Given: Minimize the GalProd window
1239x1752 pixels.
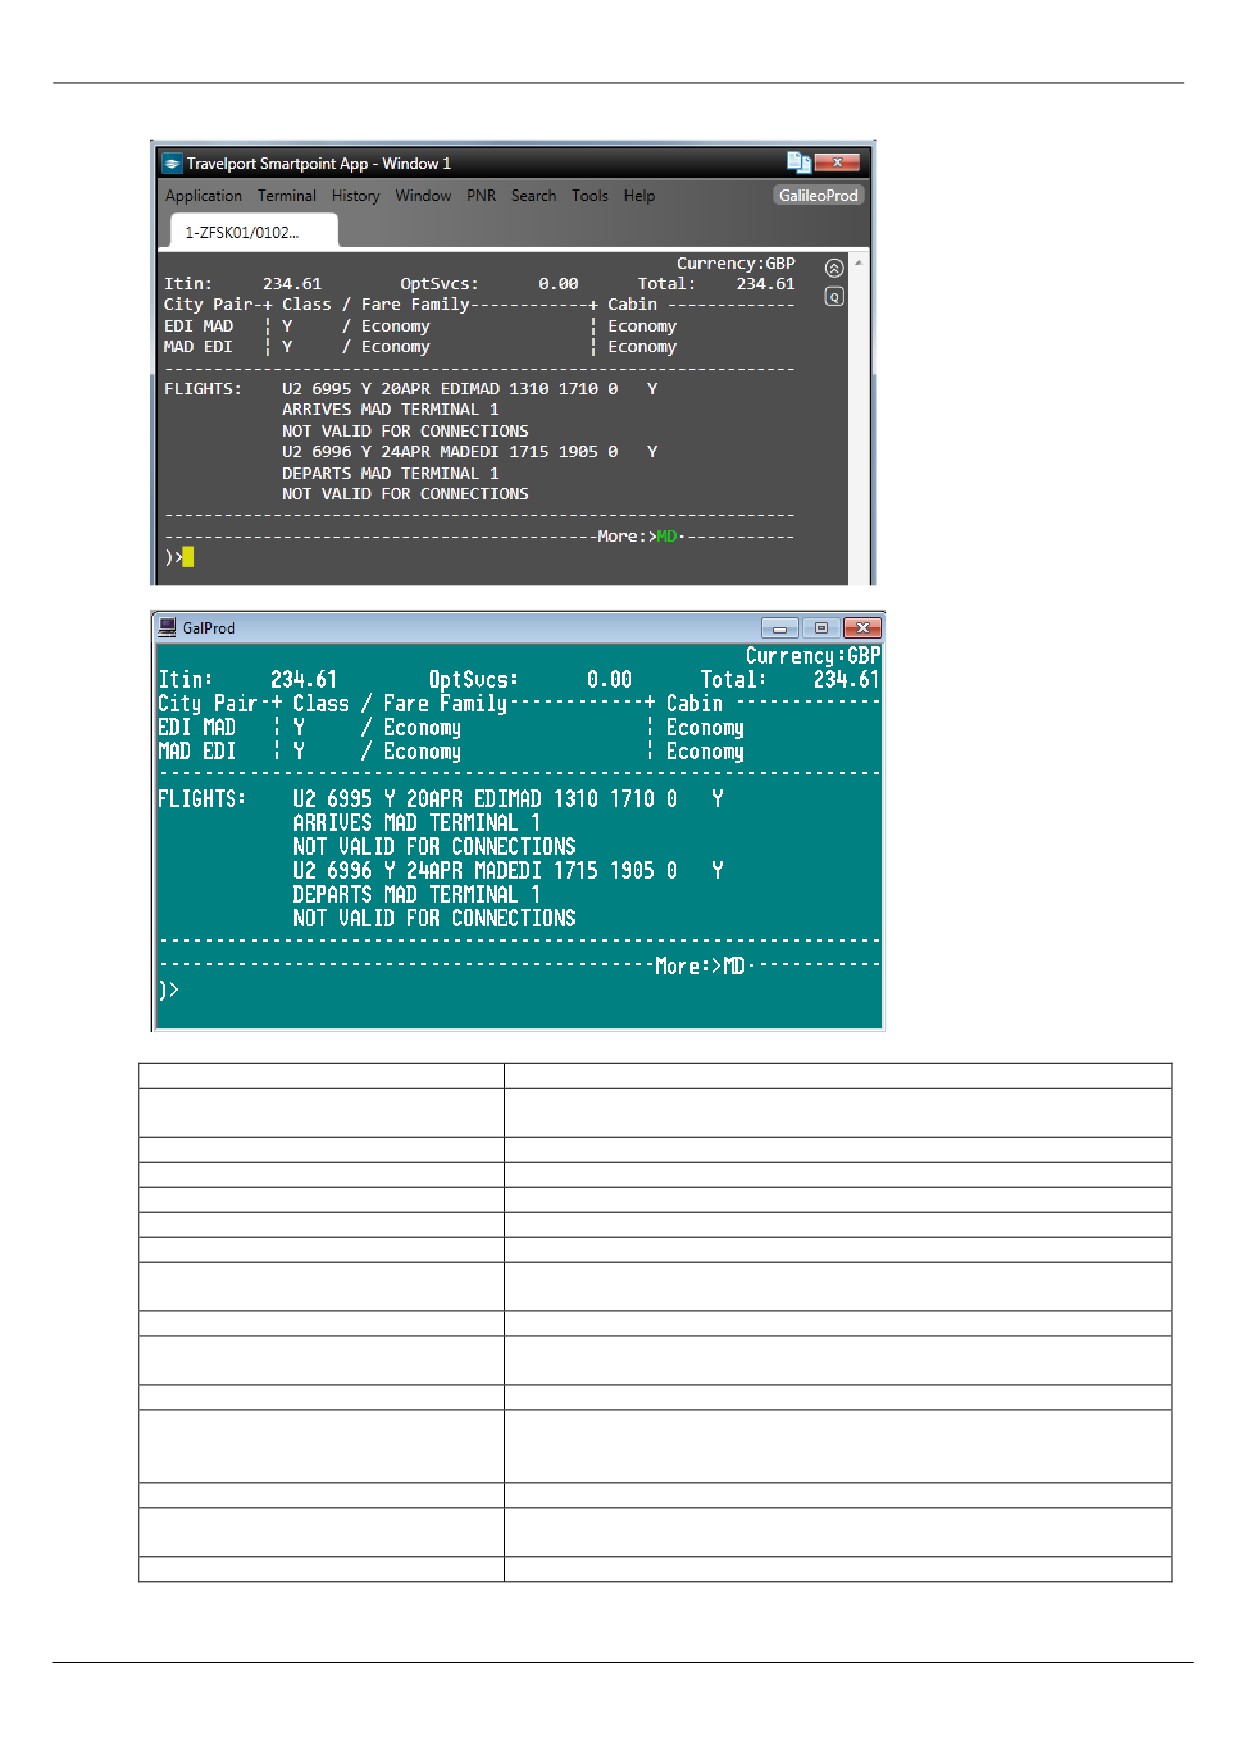Looking at the screenshot, I should [780, 628].
